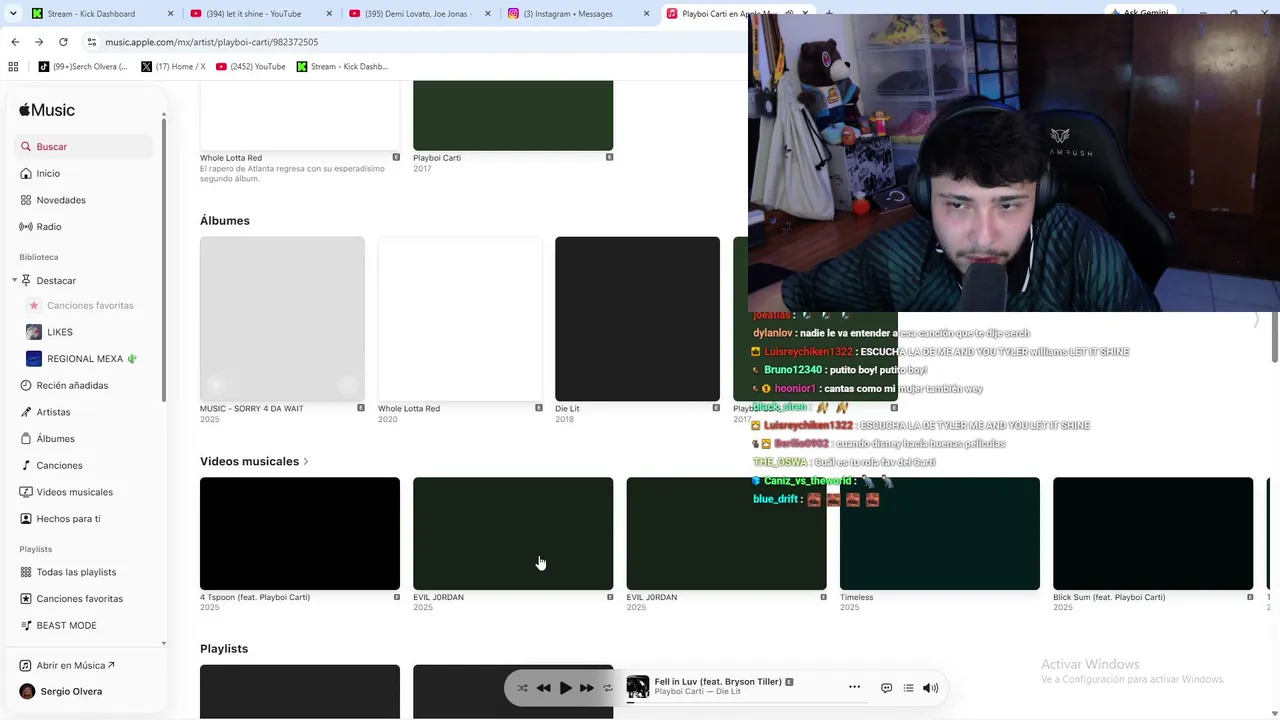Open Álbumes in the library sidebar
The height and width of the screenshot is (720, 1280).
click(56, 439)
